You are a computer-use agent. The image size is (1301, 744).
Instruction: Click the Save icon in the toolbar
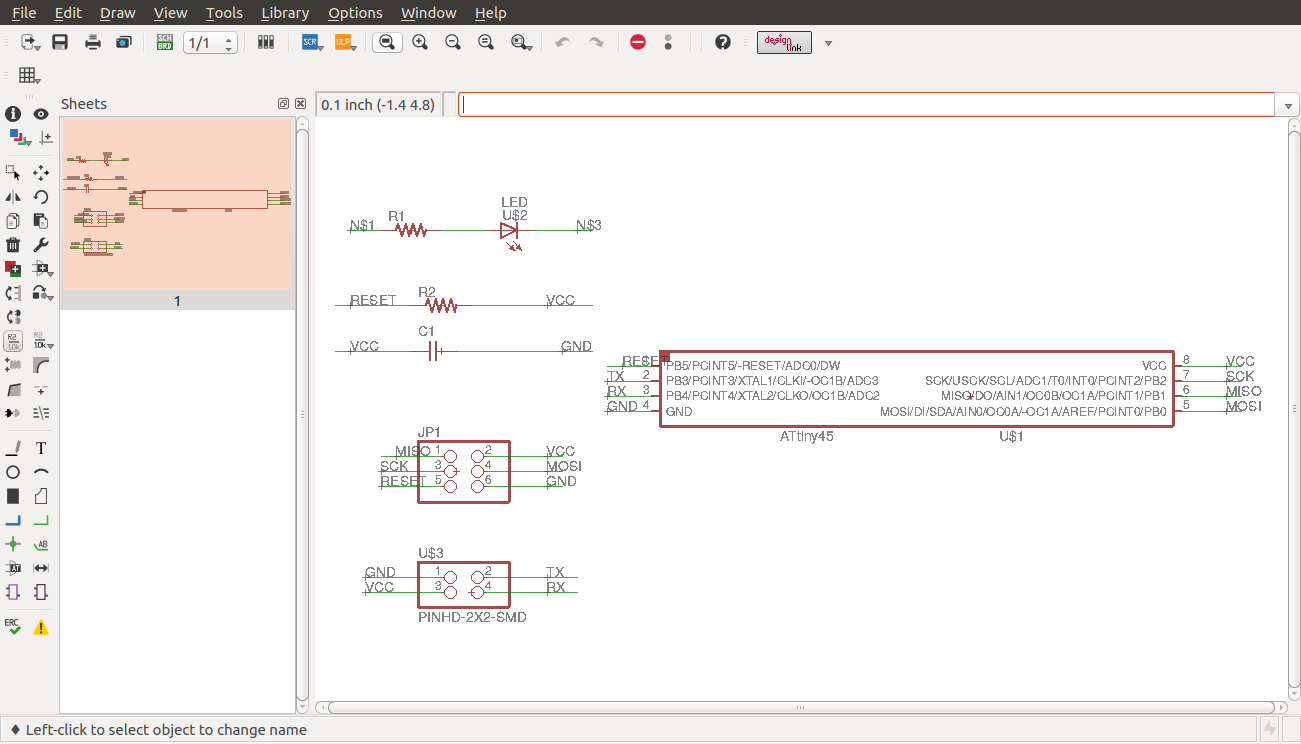click(60, 42)
